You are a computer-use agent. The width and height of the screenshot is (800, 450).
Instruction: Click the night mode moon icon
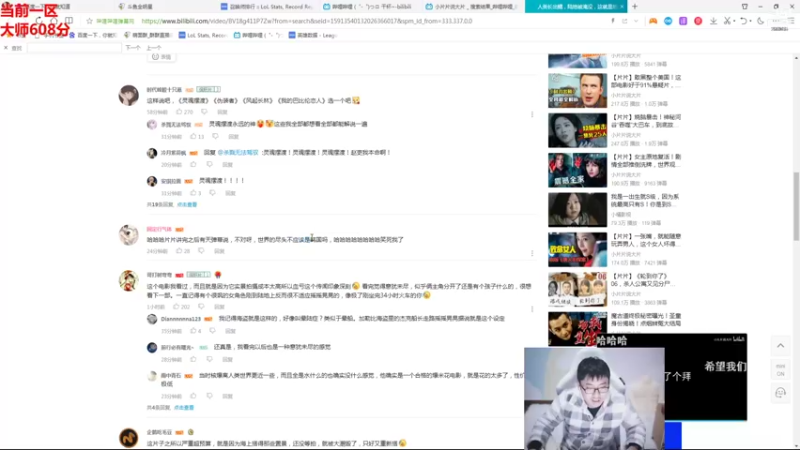pos(760,21)
